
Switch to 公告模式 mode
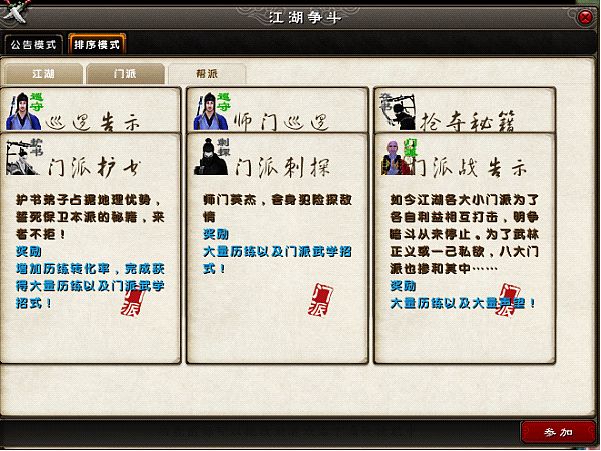(x=33, y=45)
